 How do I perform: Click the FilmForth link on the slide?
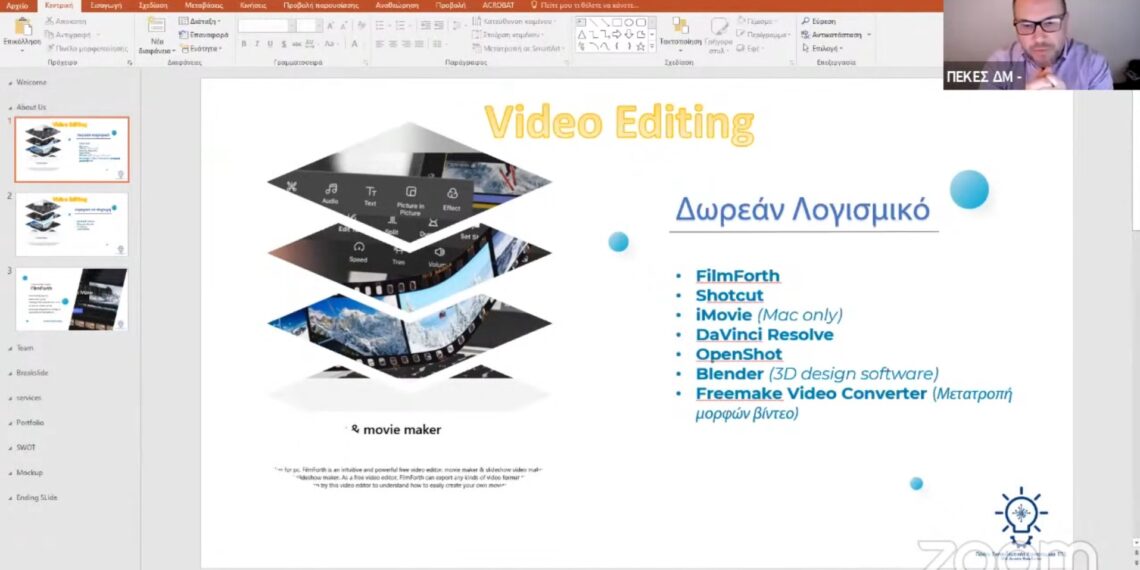point(737,276)
